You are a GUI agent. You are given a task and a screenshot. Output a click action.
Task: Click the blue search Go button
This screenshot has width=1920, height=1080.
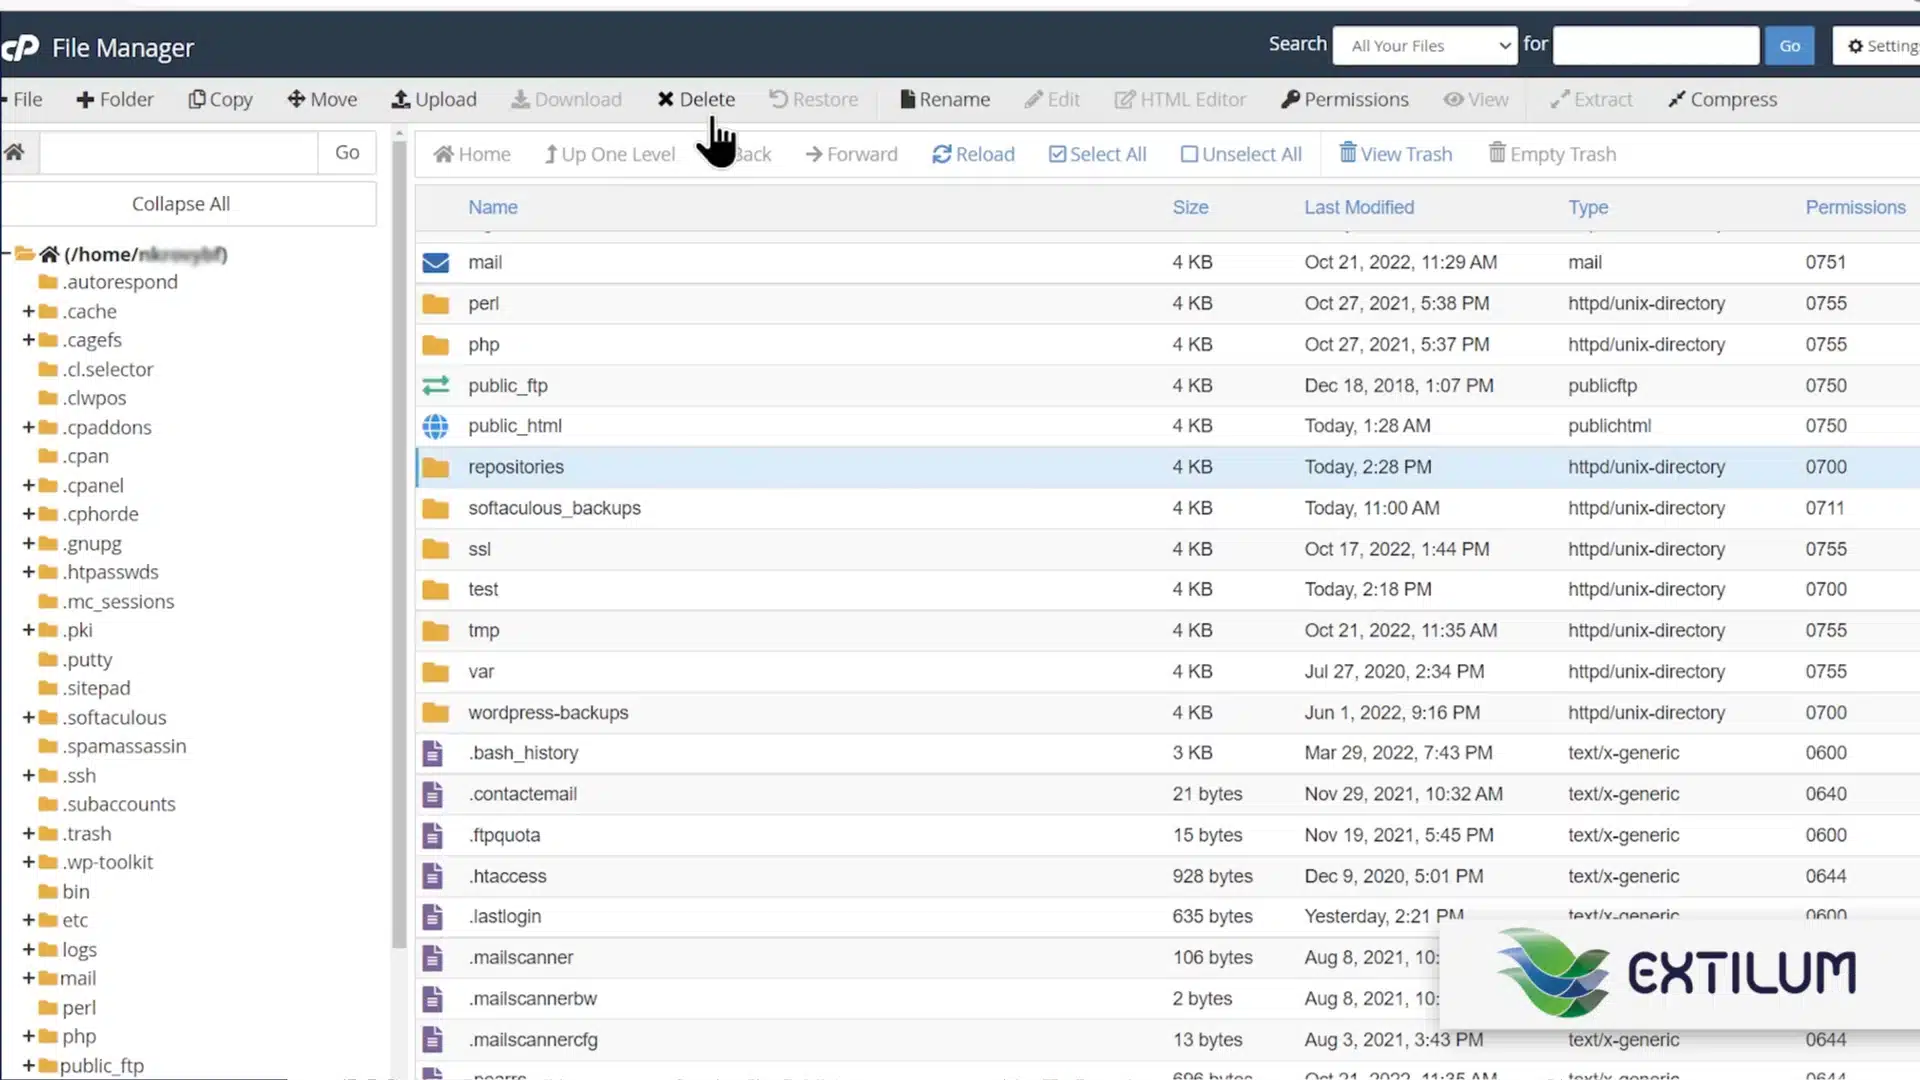coord(1790,46)
